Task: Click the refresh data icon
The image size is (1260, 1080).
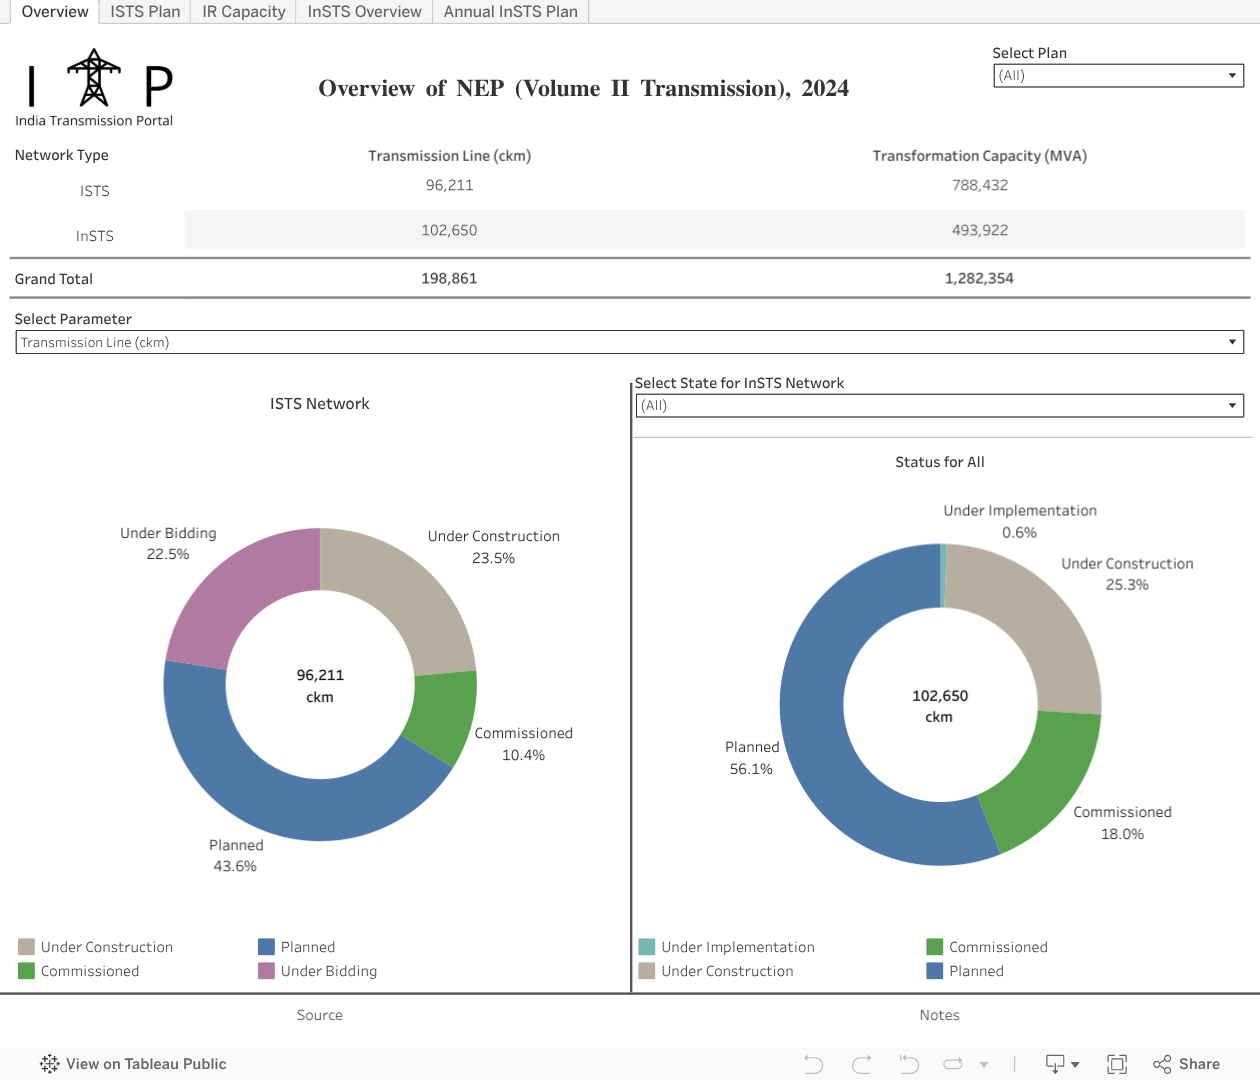Action: [954, 1064]
